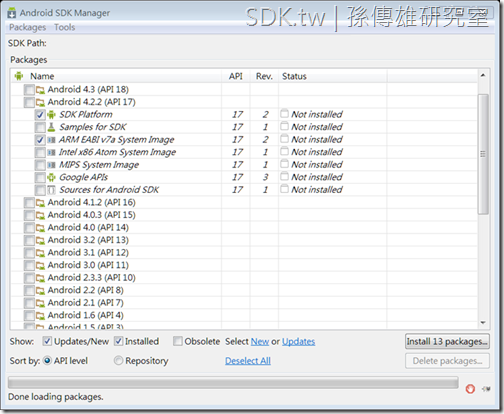Viewport: 504px width, 414px height.
Task: Toggle the Updates/New show filter checkbox
Action: [47, 341]
